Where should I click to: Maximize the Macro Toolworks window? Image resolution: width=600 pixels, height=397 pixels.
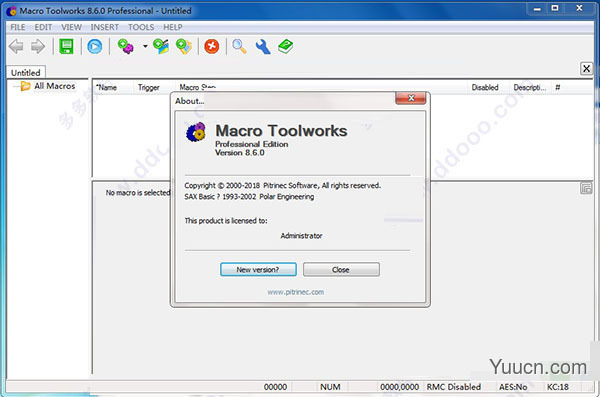[x=555, y=8]
